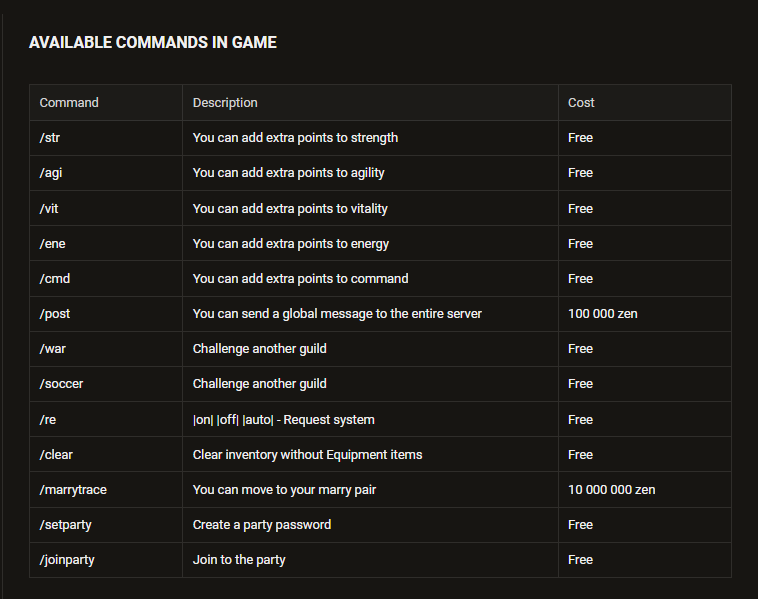Click 'Available Commands in Game' heading

click(153, 43)
